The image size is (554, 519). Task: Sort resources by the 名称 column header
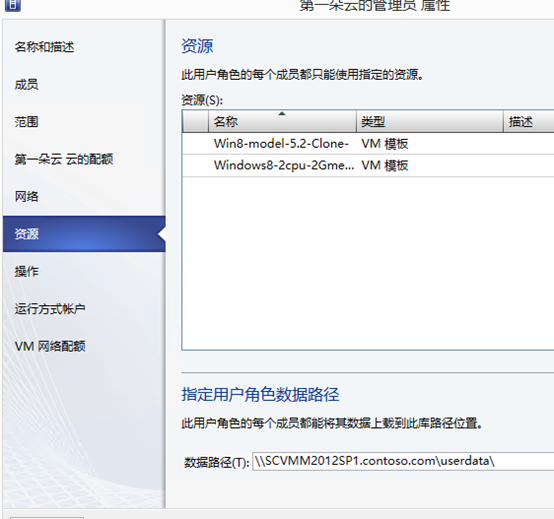[282, 122]
